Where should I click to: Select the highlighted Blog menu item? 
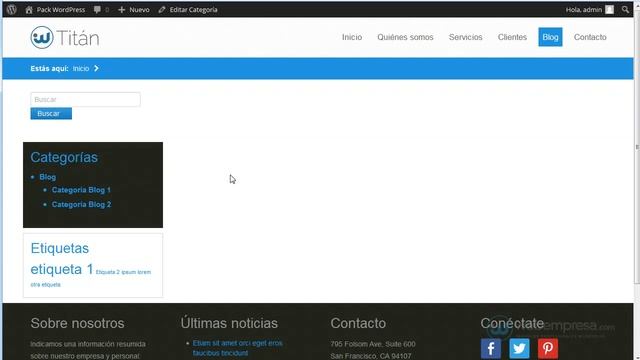[550, 37]
